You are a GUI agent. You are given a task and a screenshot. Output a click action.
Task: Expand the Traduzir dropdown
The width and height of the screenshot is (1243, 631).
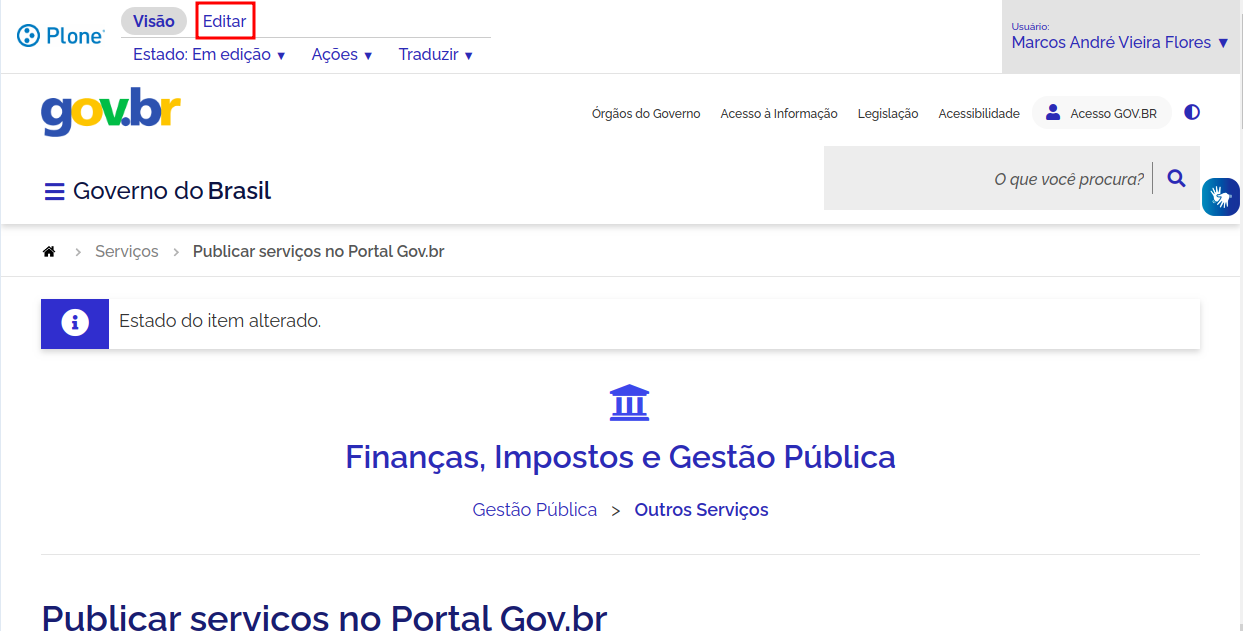click(x=435, y=55)
